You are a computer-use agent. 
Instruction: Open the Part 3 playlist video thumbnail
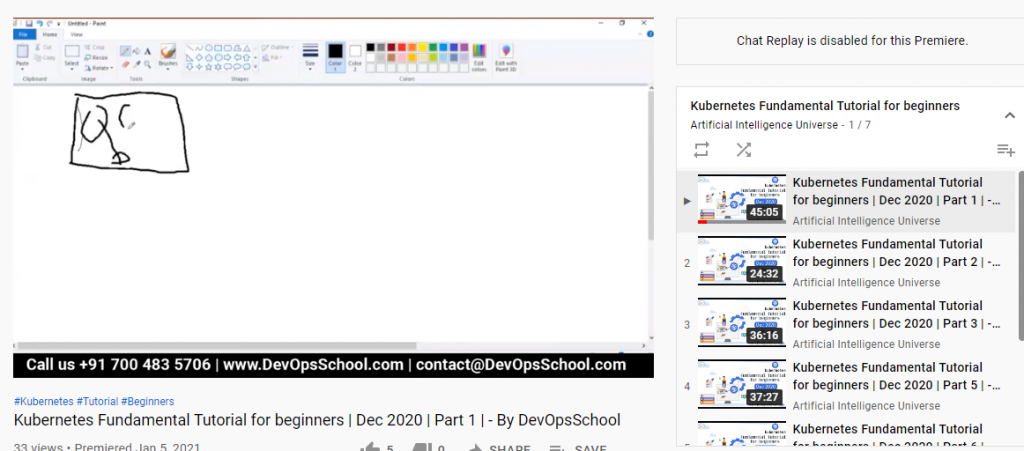741,322
